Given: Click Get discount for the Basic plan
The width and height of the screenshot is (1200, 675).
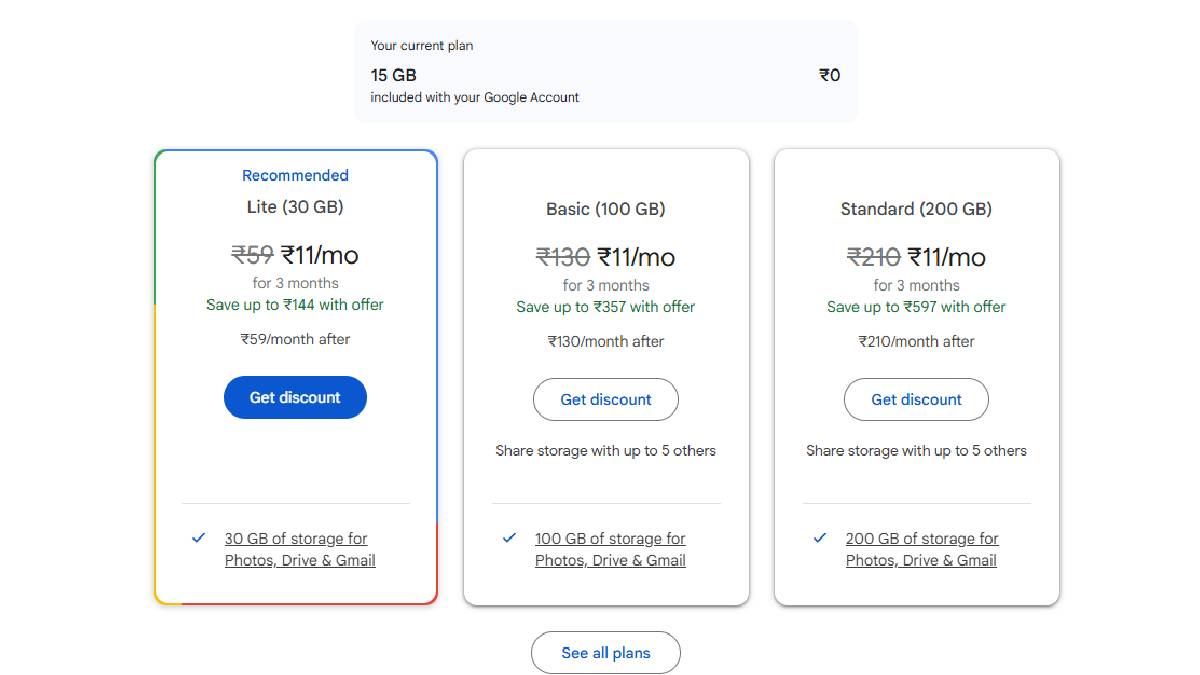Looking at the screenshot, I should pyautogui.click(x=606, y=400).
